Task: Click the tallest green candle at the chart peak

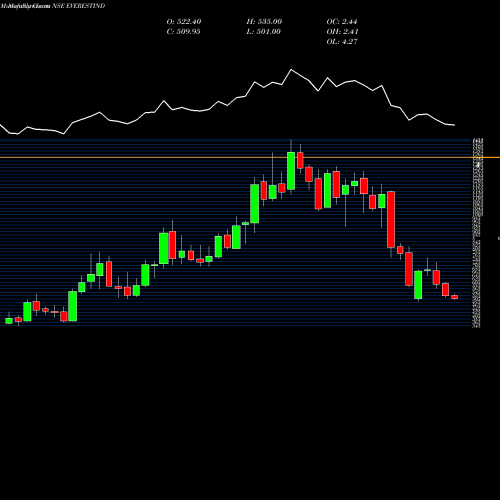Action: point(291,171)
